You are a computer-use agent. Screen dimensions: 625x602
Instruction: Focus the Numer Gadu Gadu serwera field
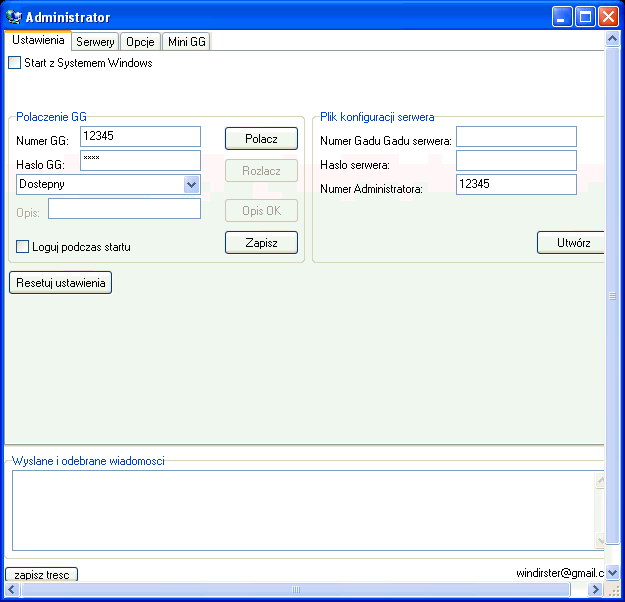point(516,136)
